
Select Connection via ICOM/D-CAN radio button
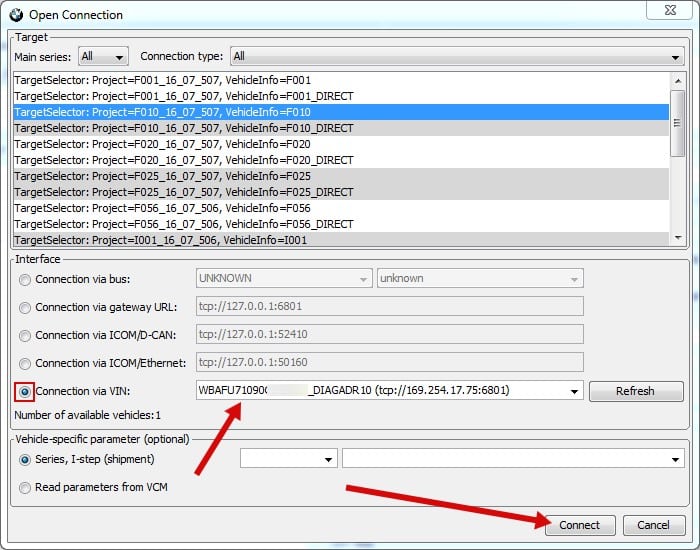click(x=25, y=336)
